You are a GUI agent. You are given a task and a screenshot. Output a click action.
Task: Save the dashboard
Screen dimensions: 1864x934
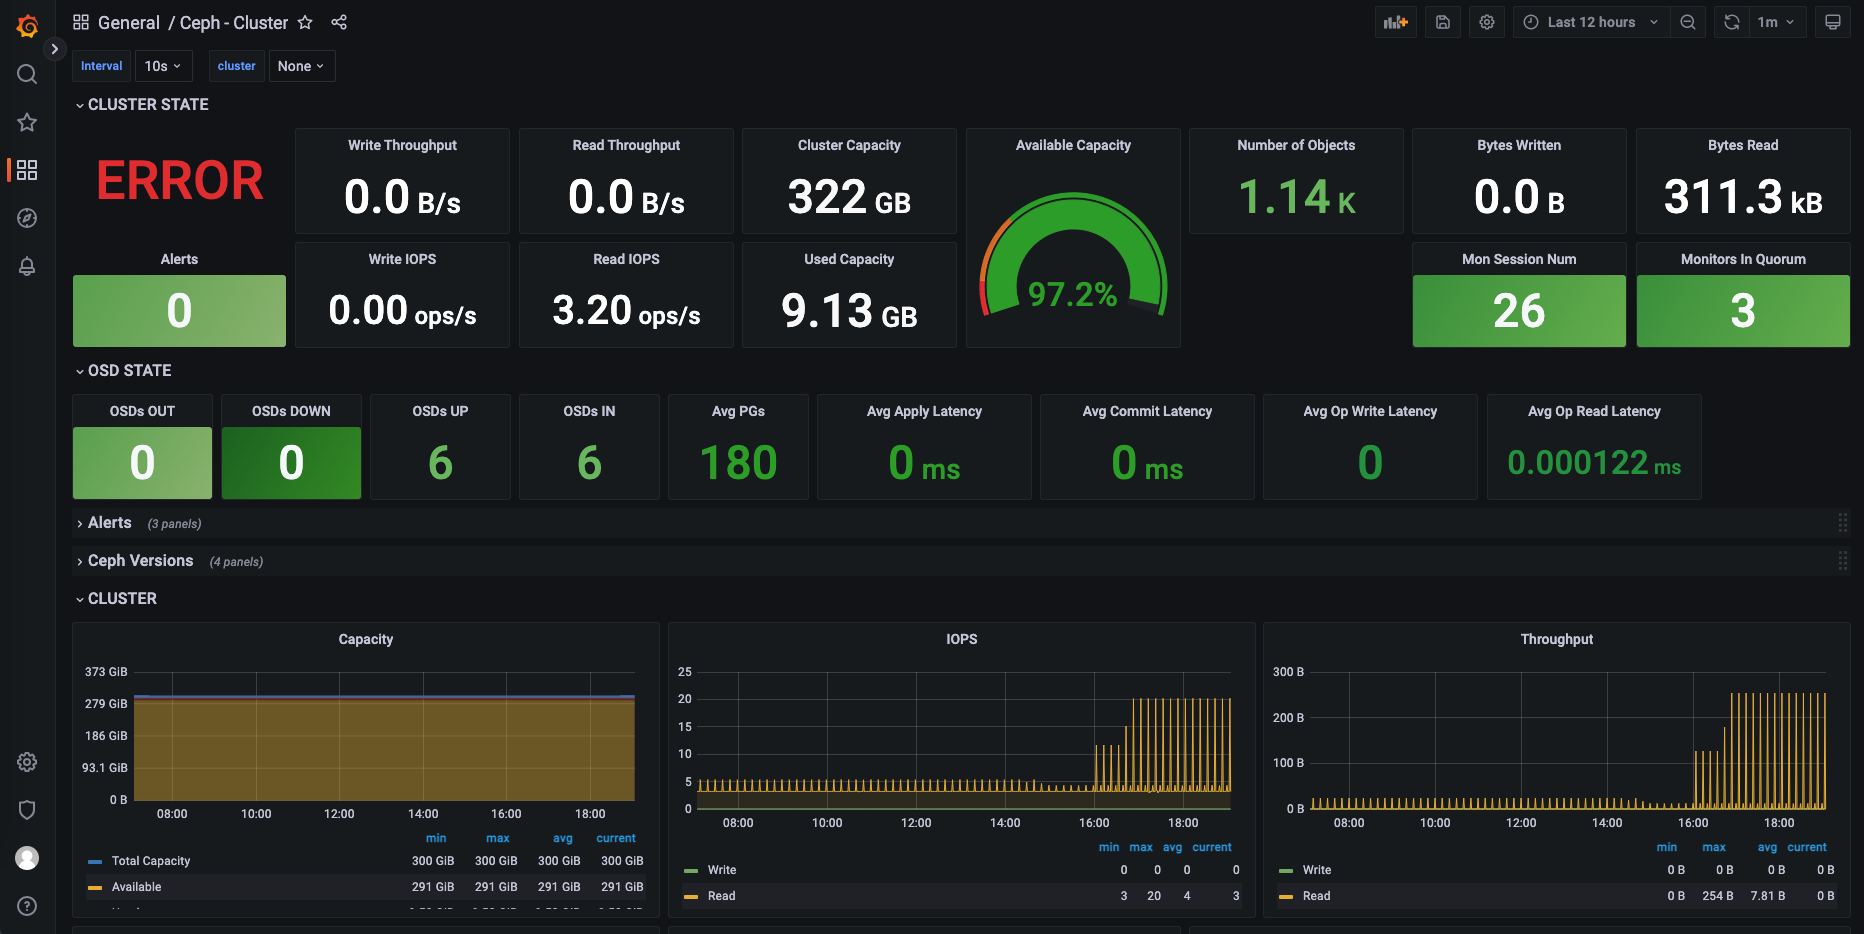click(x=1443, y=22)
